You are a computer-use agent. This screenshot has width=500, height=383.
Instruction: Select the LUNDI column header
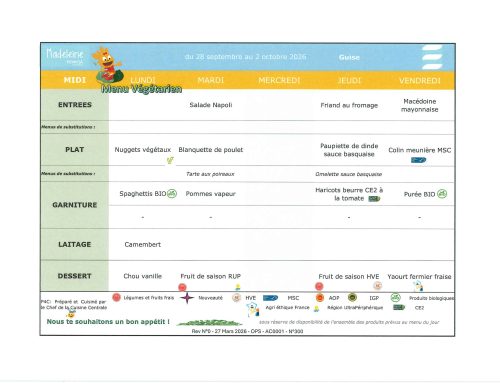(143, 80)
